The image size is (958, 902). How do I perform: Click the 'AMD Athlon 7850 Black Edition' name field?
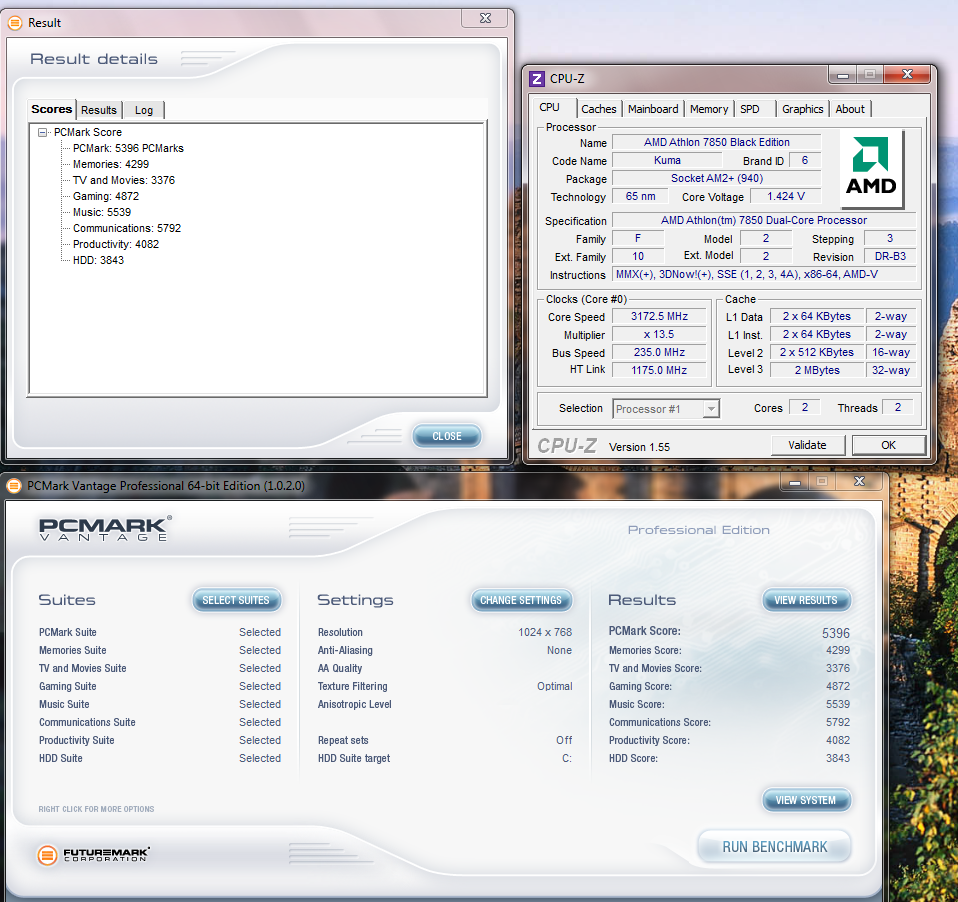pyautogui.click(x=717, y=142)
